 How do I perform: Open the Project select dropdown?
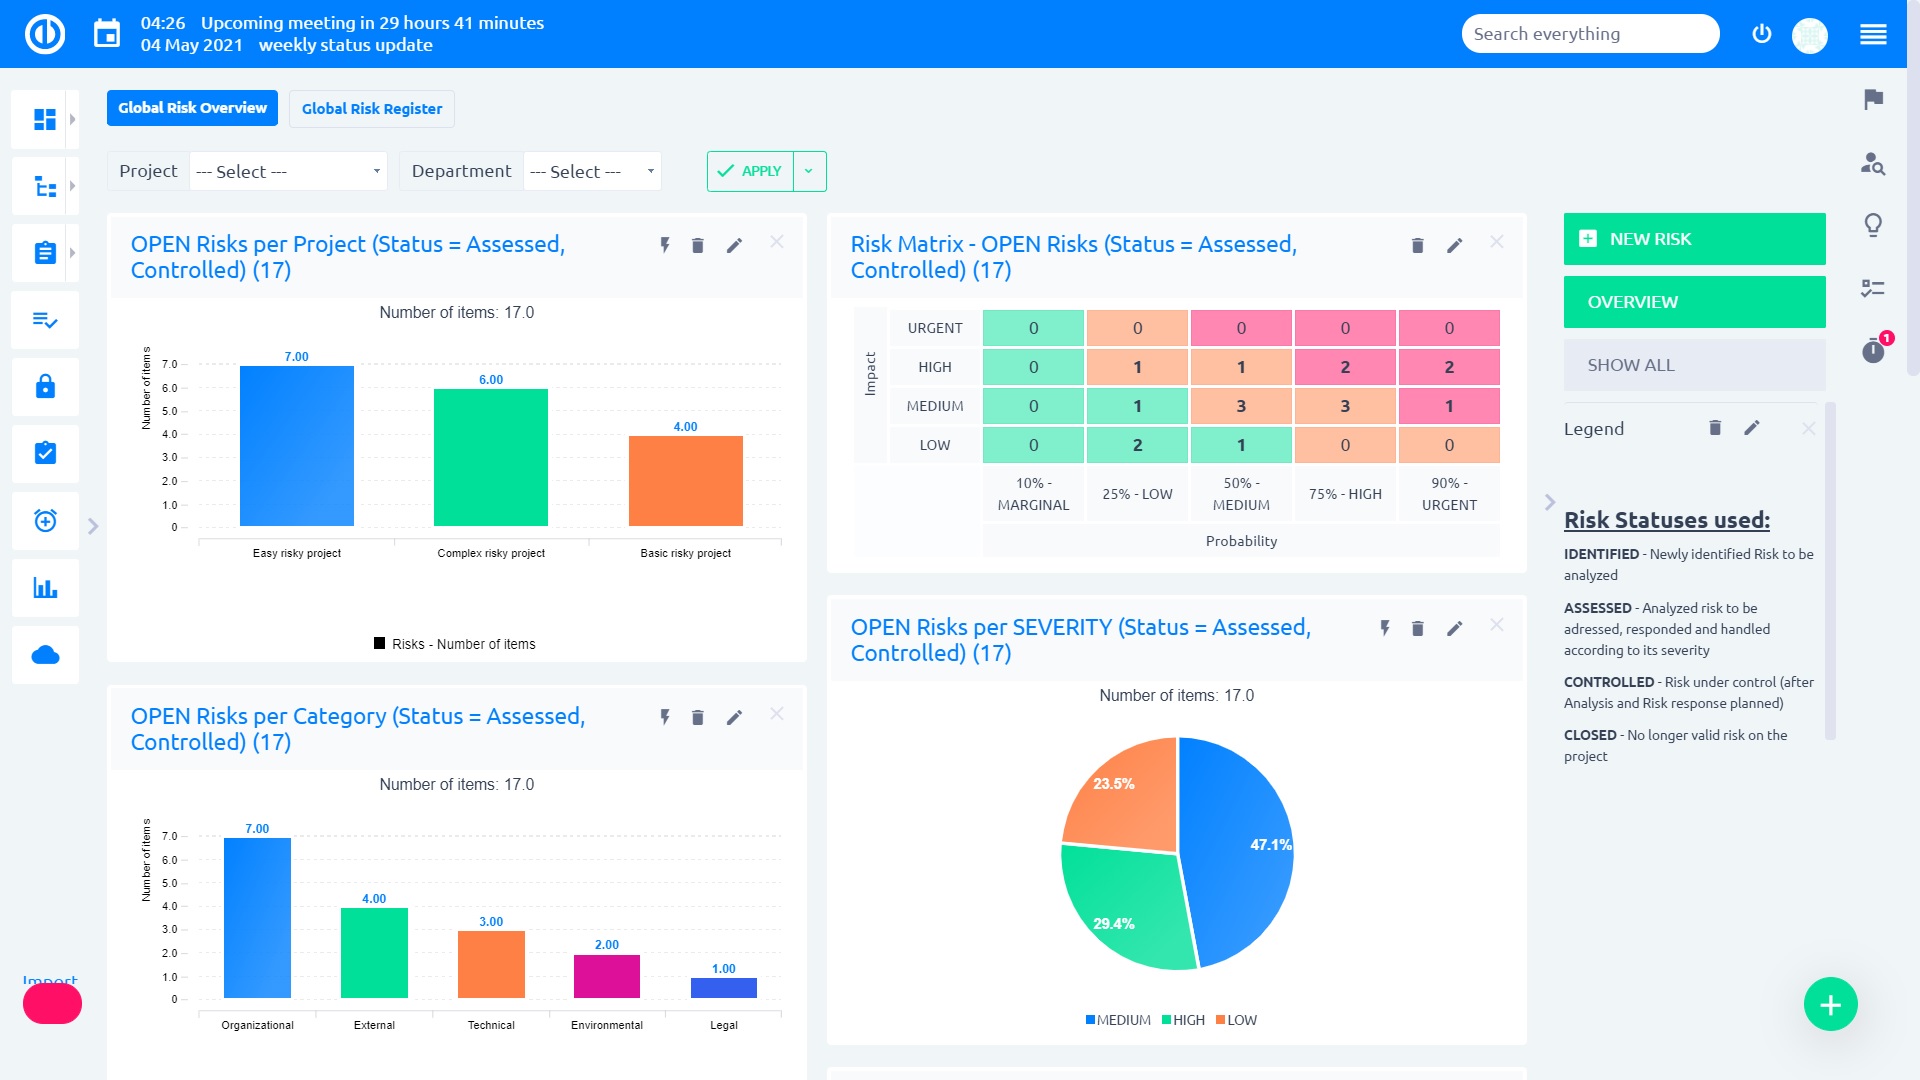(x=288, y=171)
